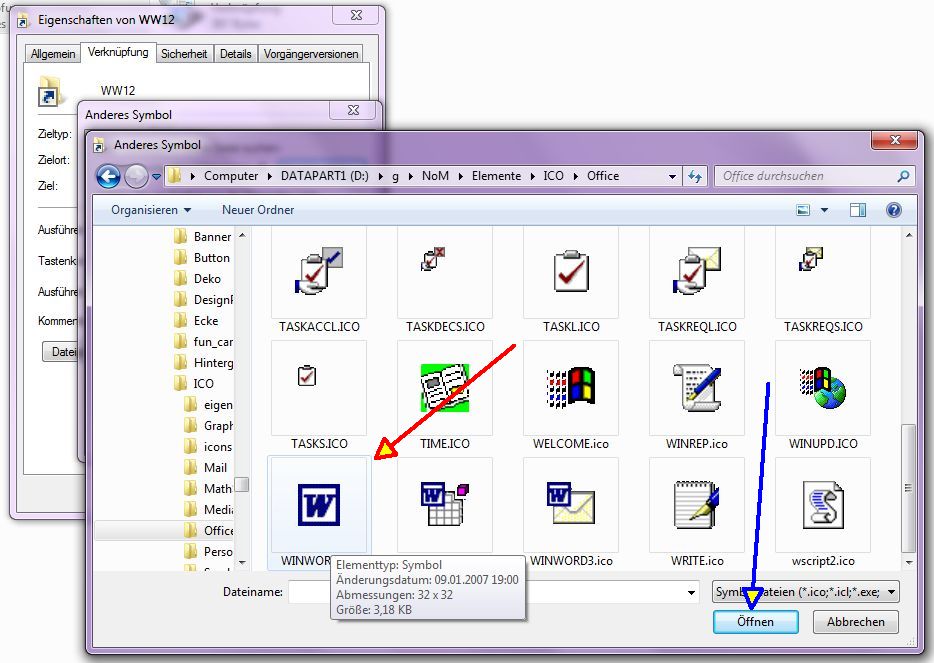Select the Word table icon beside WINWORD3
934x663 pixels.
445,505
